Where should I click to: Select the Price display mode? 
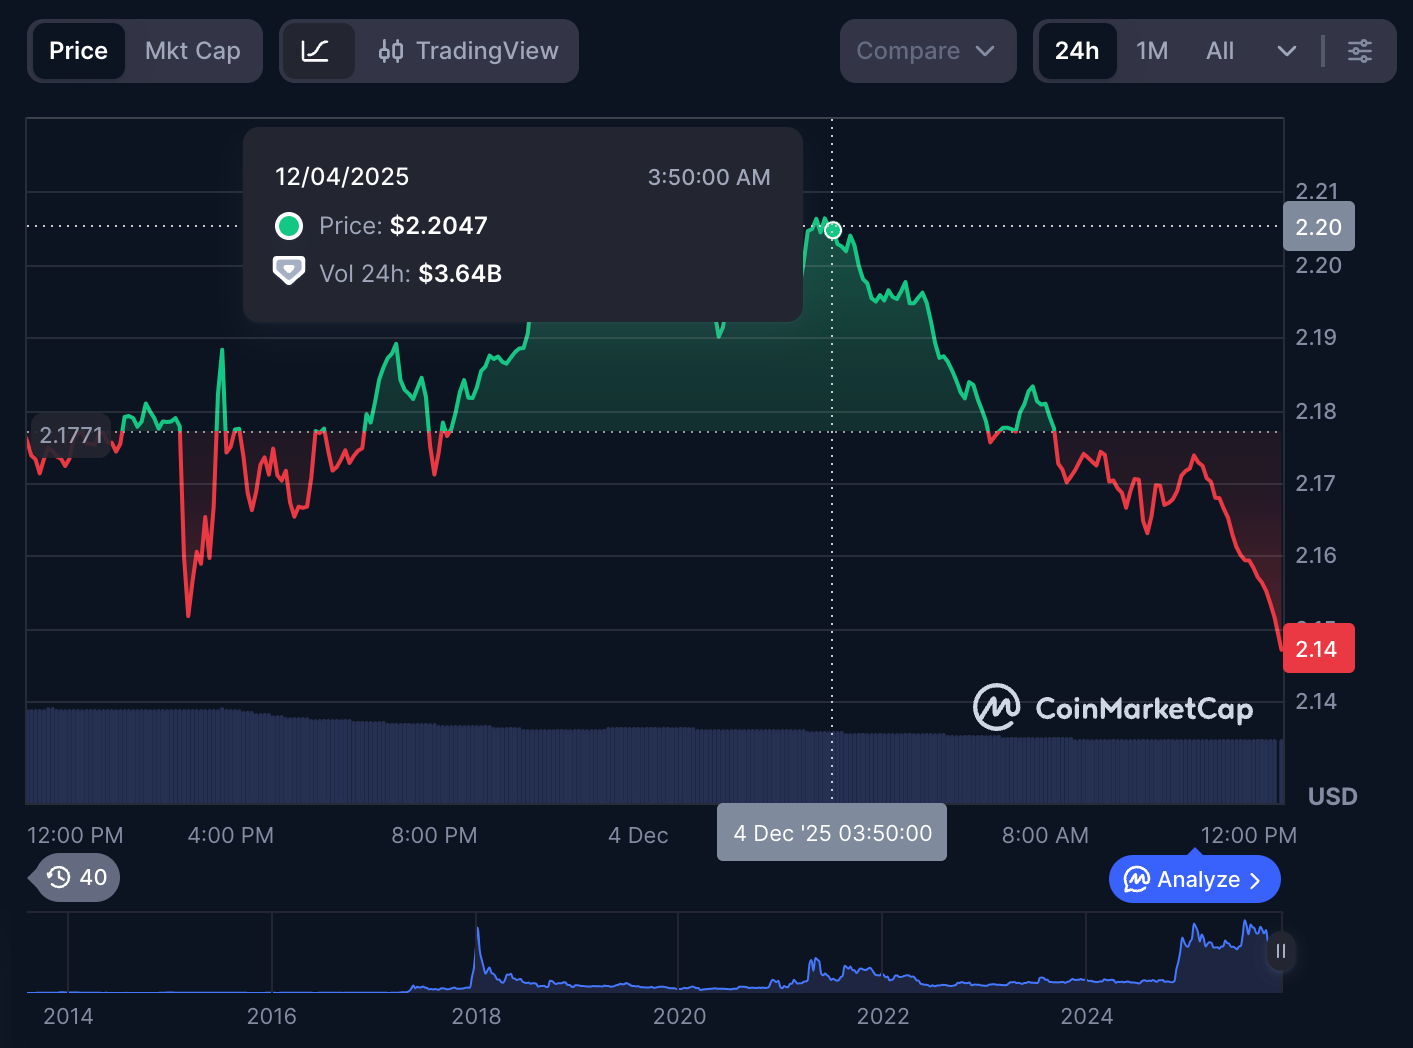pyautogui.click(x=78, y=50)
